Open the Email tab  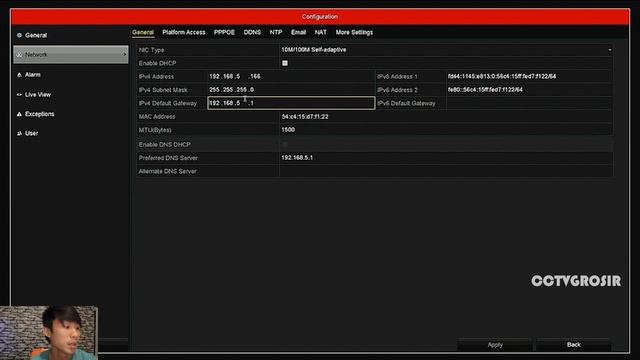[x=298, y=32]
